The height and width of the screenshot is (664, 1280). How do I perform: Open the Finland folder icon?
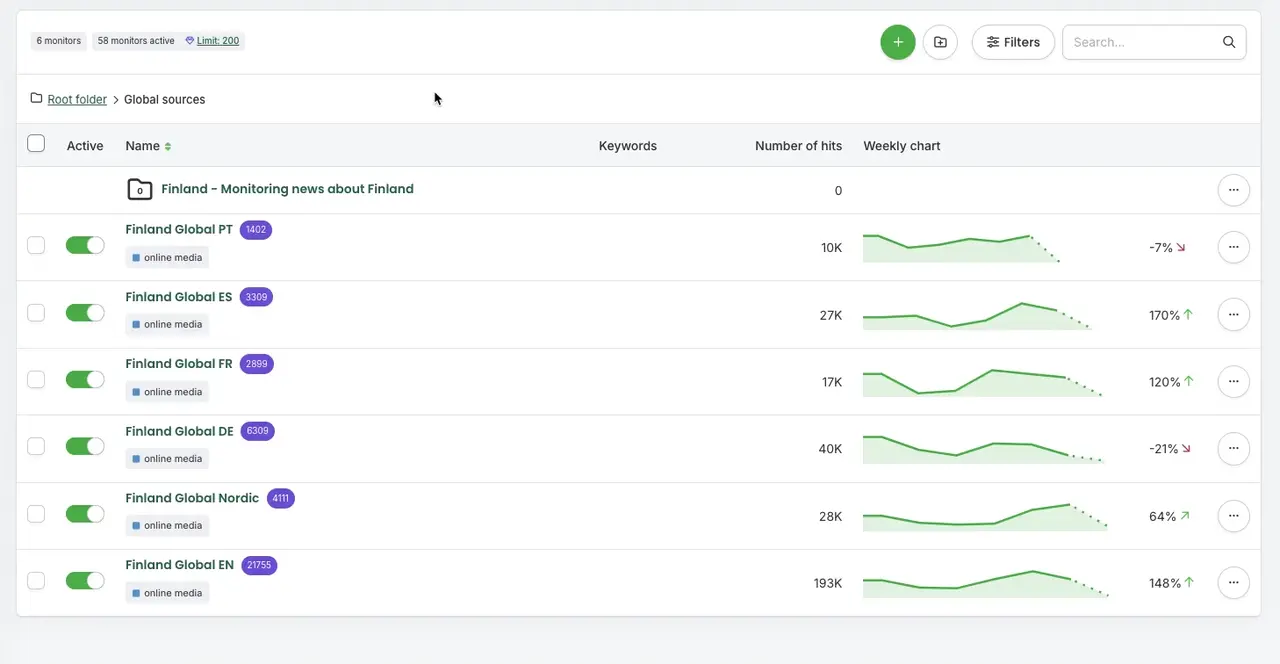click(x=140, y=189)
